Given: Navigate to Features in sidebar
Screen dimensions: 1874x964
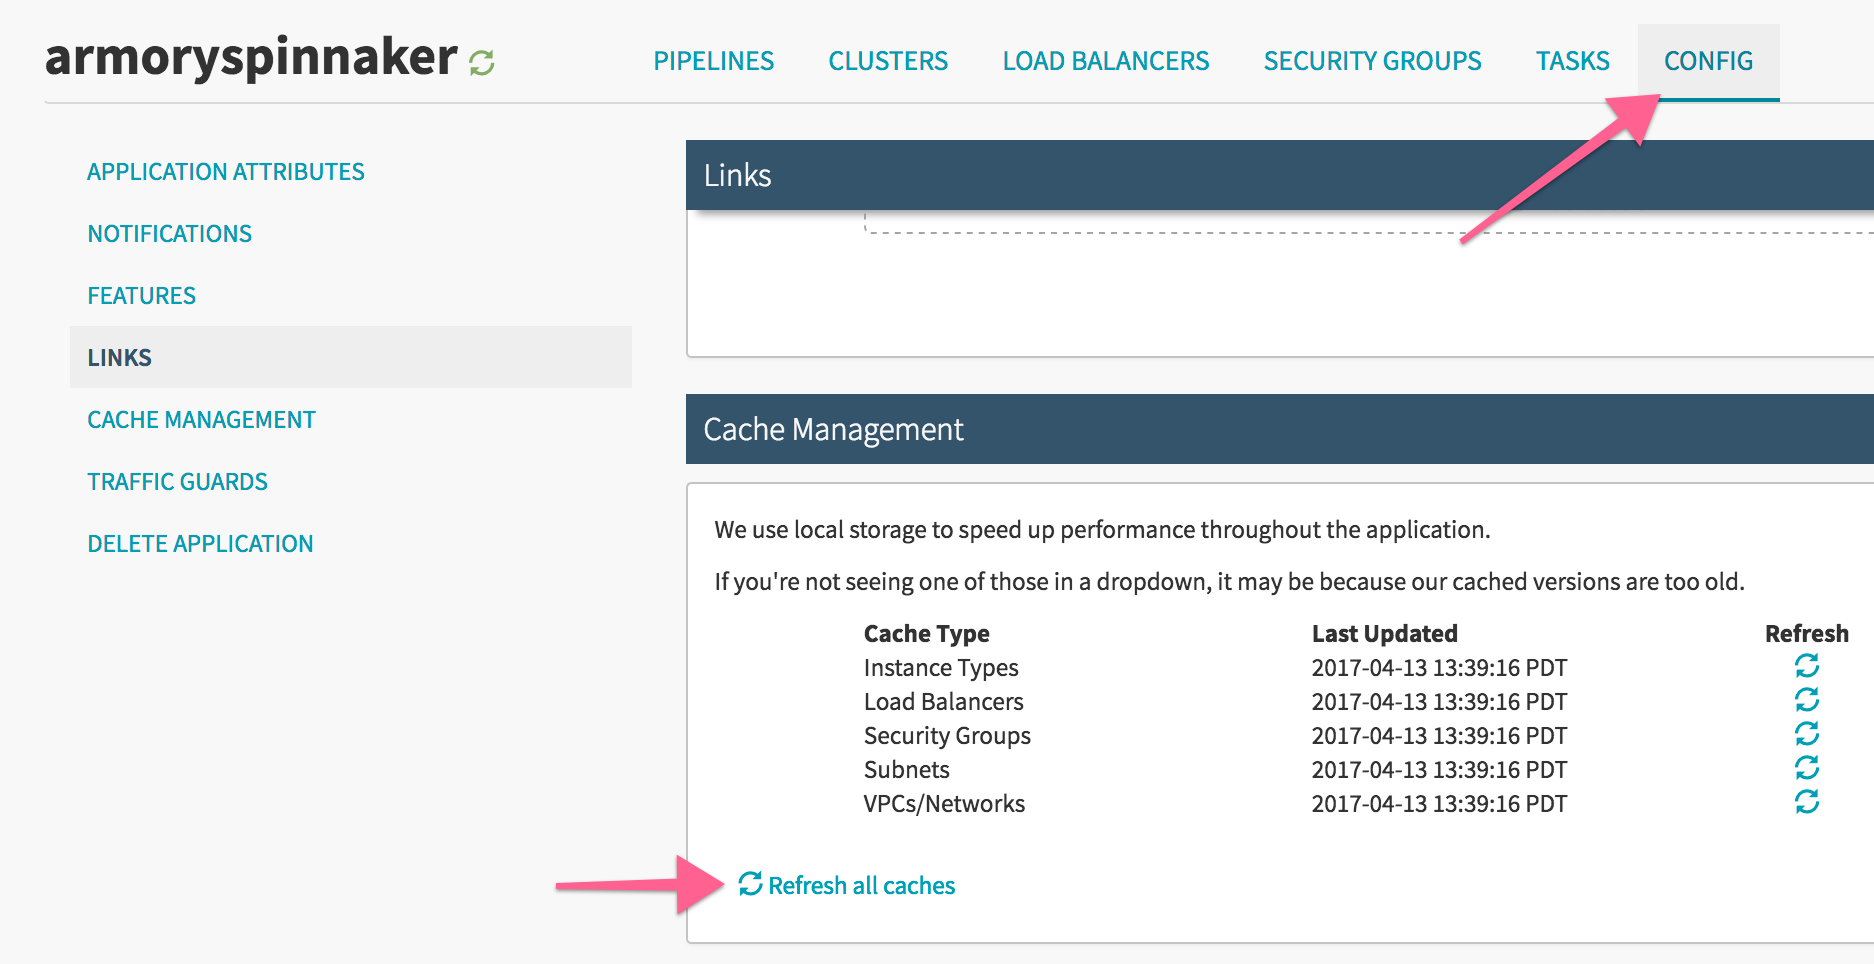Looking at the screenshot, I should tap(142, 296).
